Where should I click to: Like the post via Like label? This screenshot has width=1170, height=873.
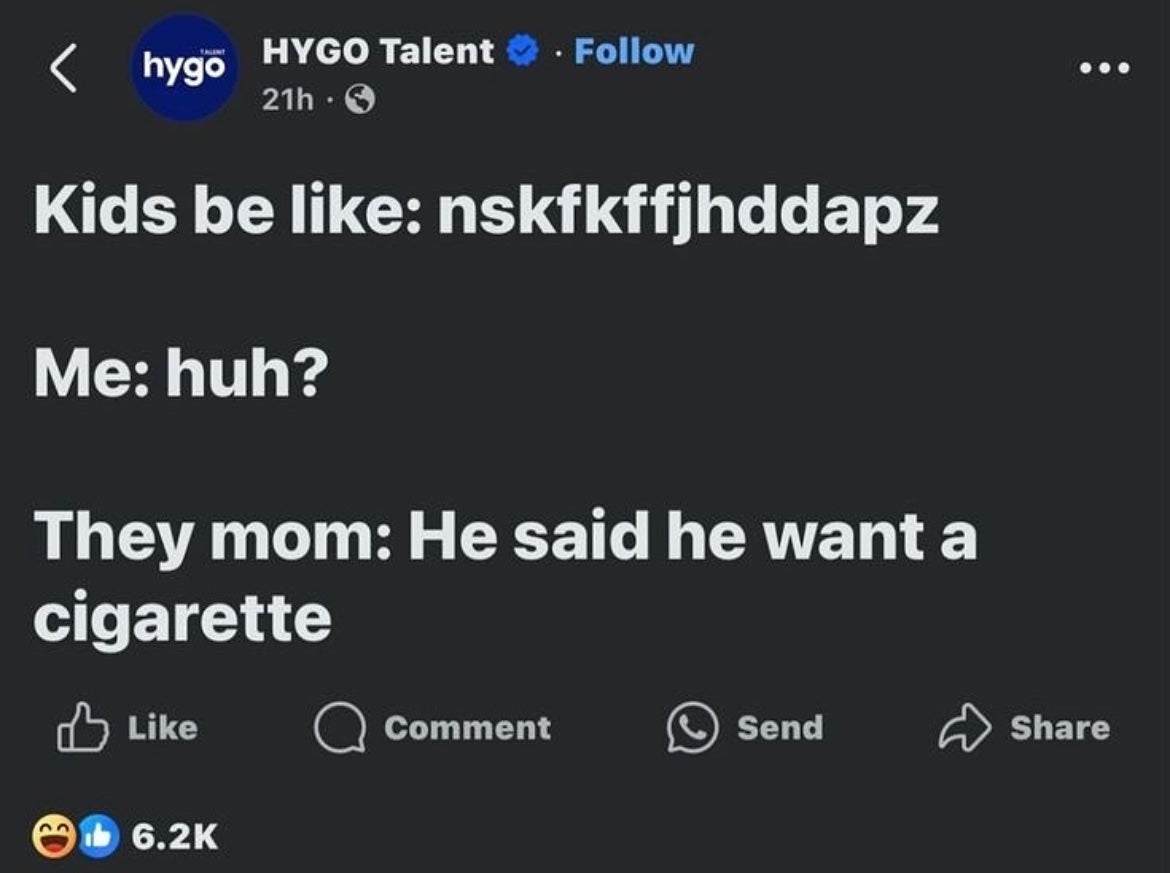tap(163, 728)
